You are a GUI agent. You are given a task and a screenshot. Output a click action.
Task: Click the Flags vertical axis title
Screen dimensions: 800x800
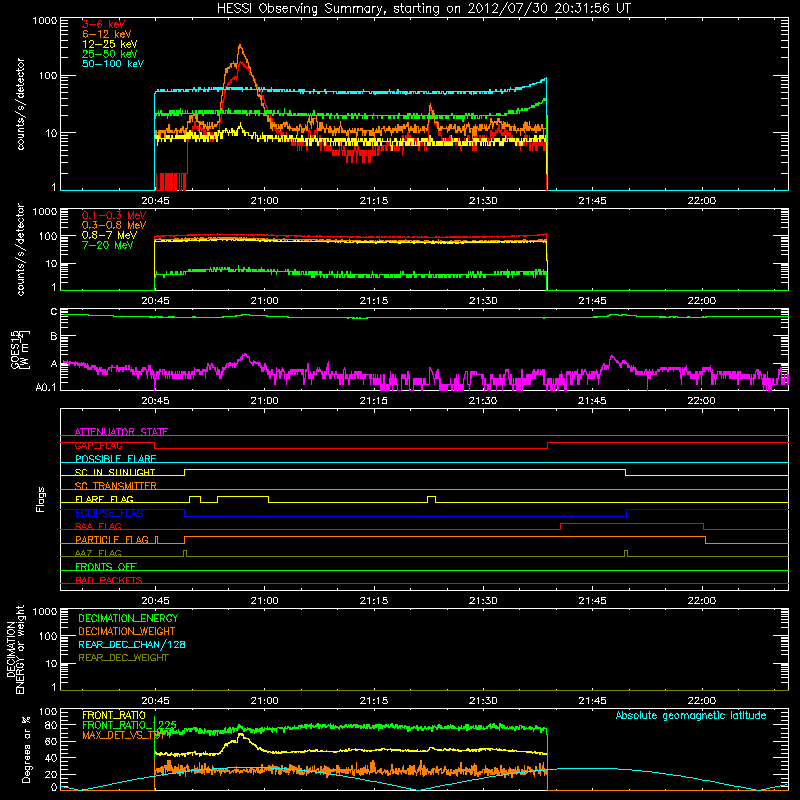tap(41, 499)
